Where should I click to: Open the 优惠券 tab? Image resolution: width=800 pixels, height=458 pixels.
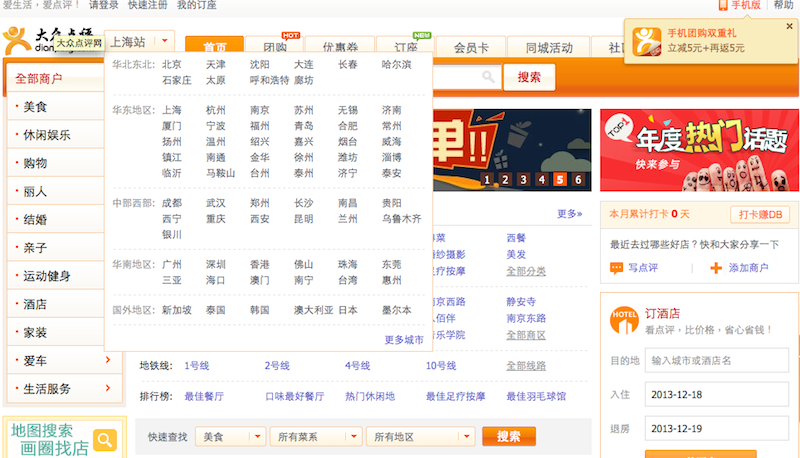340,46
